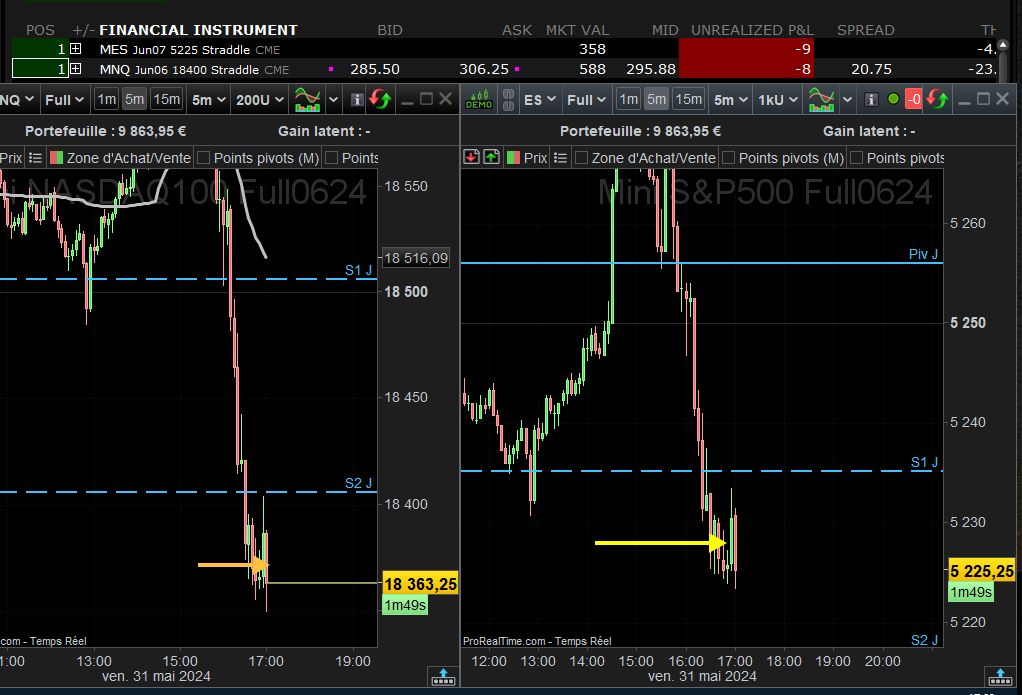
Task: Open indicators icon in S&P500 chart toolbar
Action: tap(821, 100)
